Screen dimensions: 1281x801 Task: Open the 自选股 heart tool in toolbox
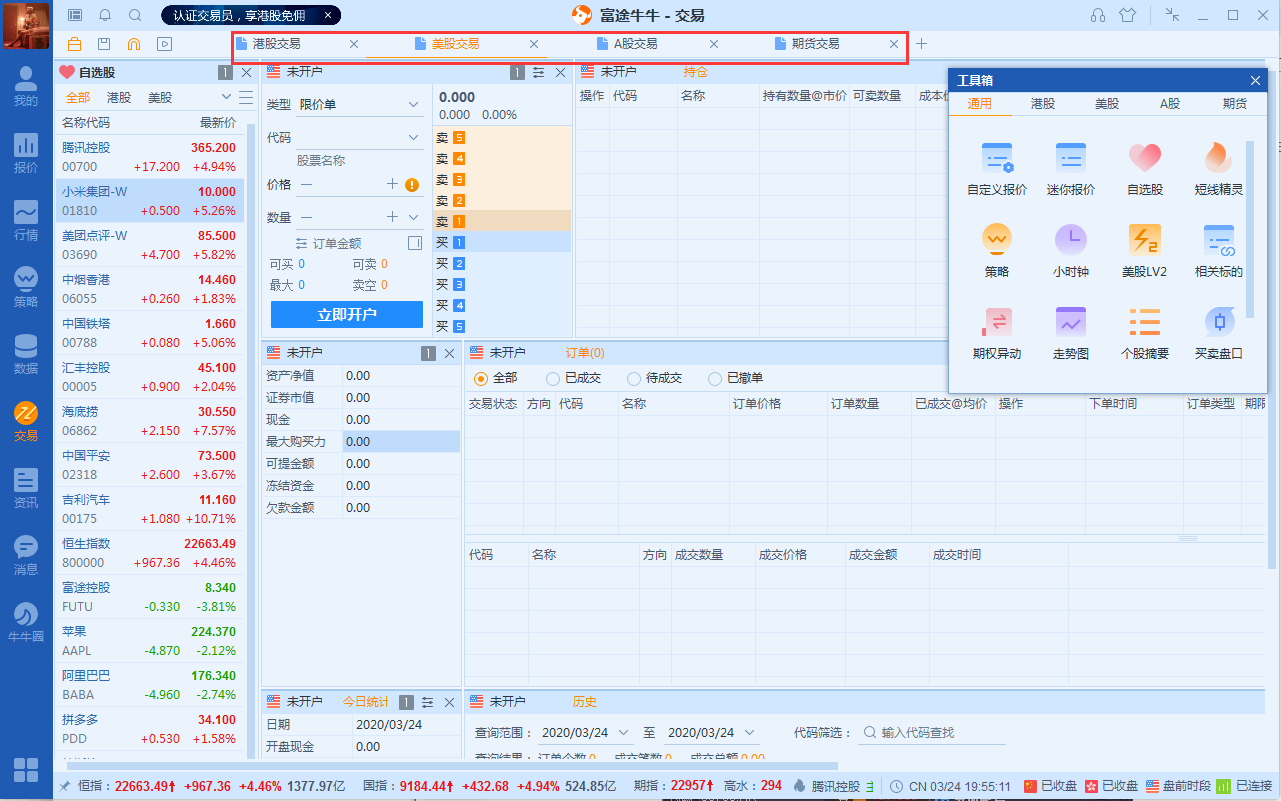[1144, 168]
